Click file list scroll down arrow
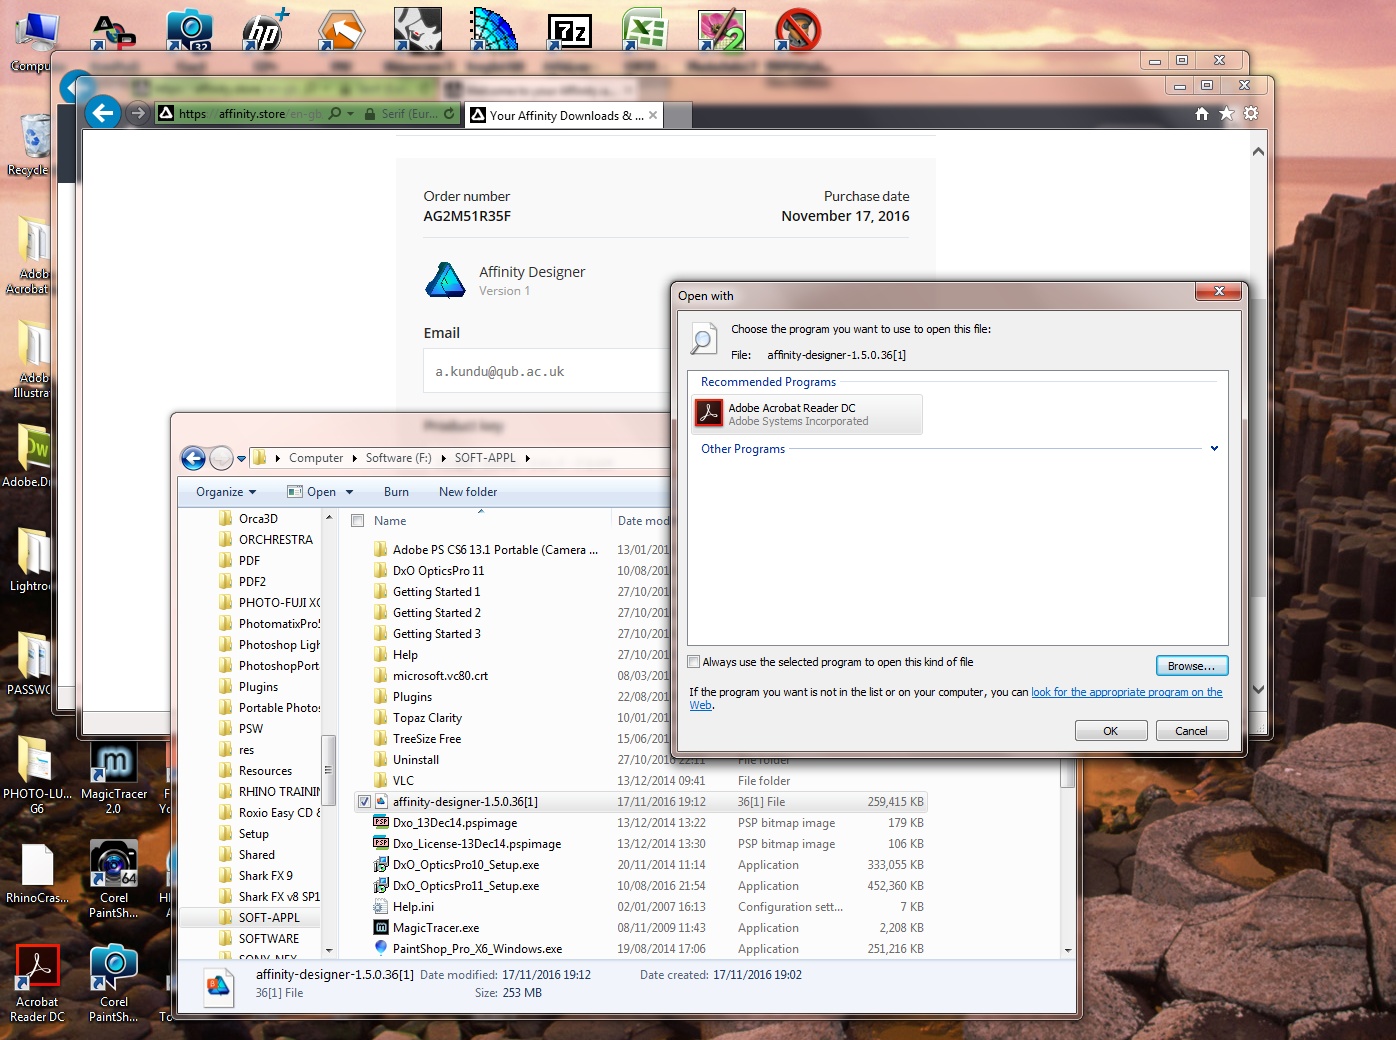This screenshot has width=1396, height=1040. pos(1067,950)
